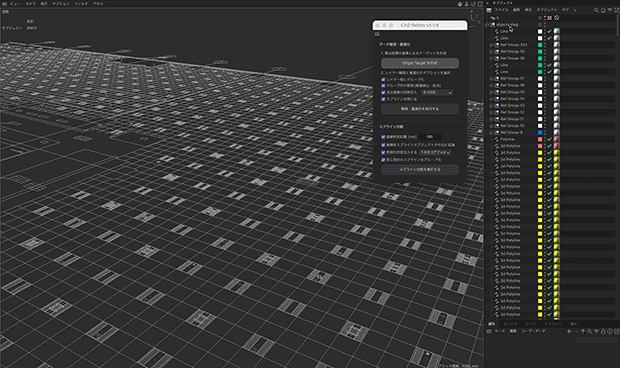
Task: Open the viewport パネル menu
Action: click(98, 4)
